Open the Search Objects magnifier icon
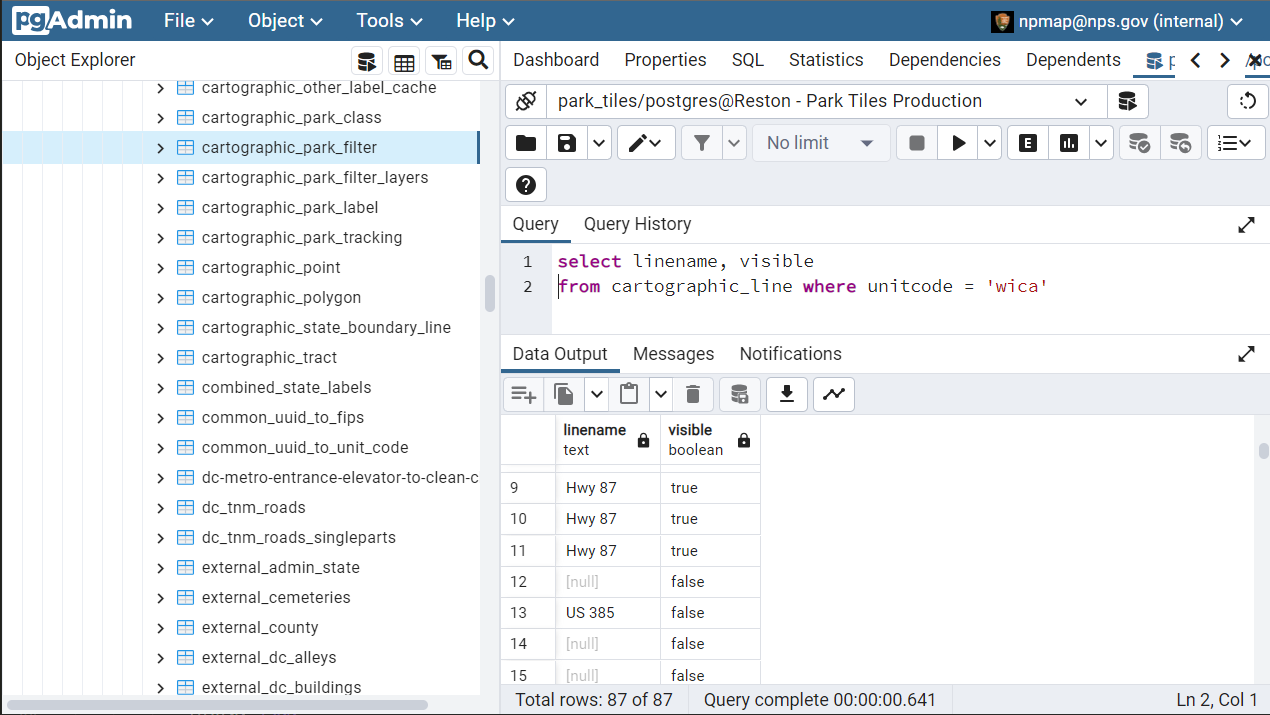1270x715 pixels. pos(478,61)
